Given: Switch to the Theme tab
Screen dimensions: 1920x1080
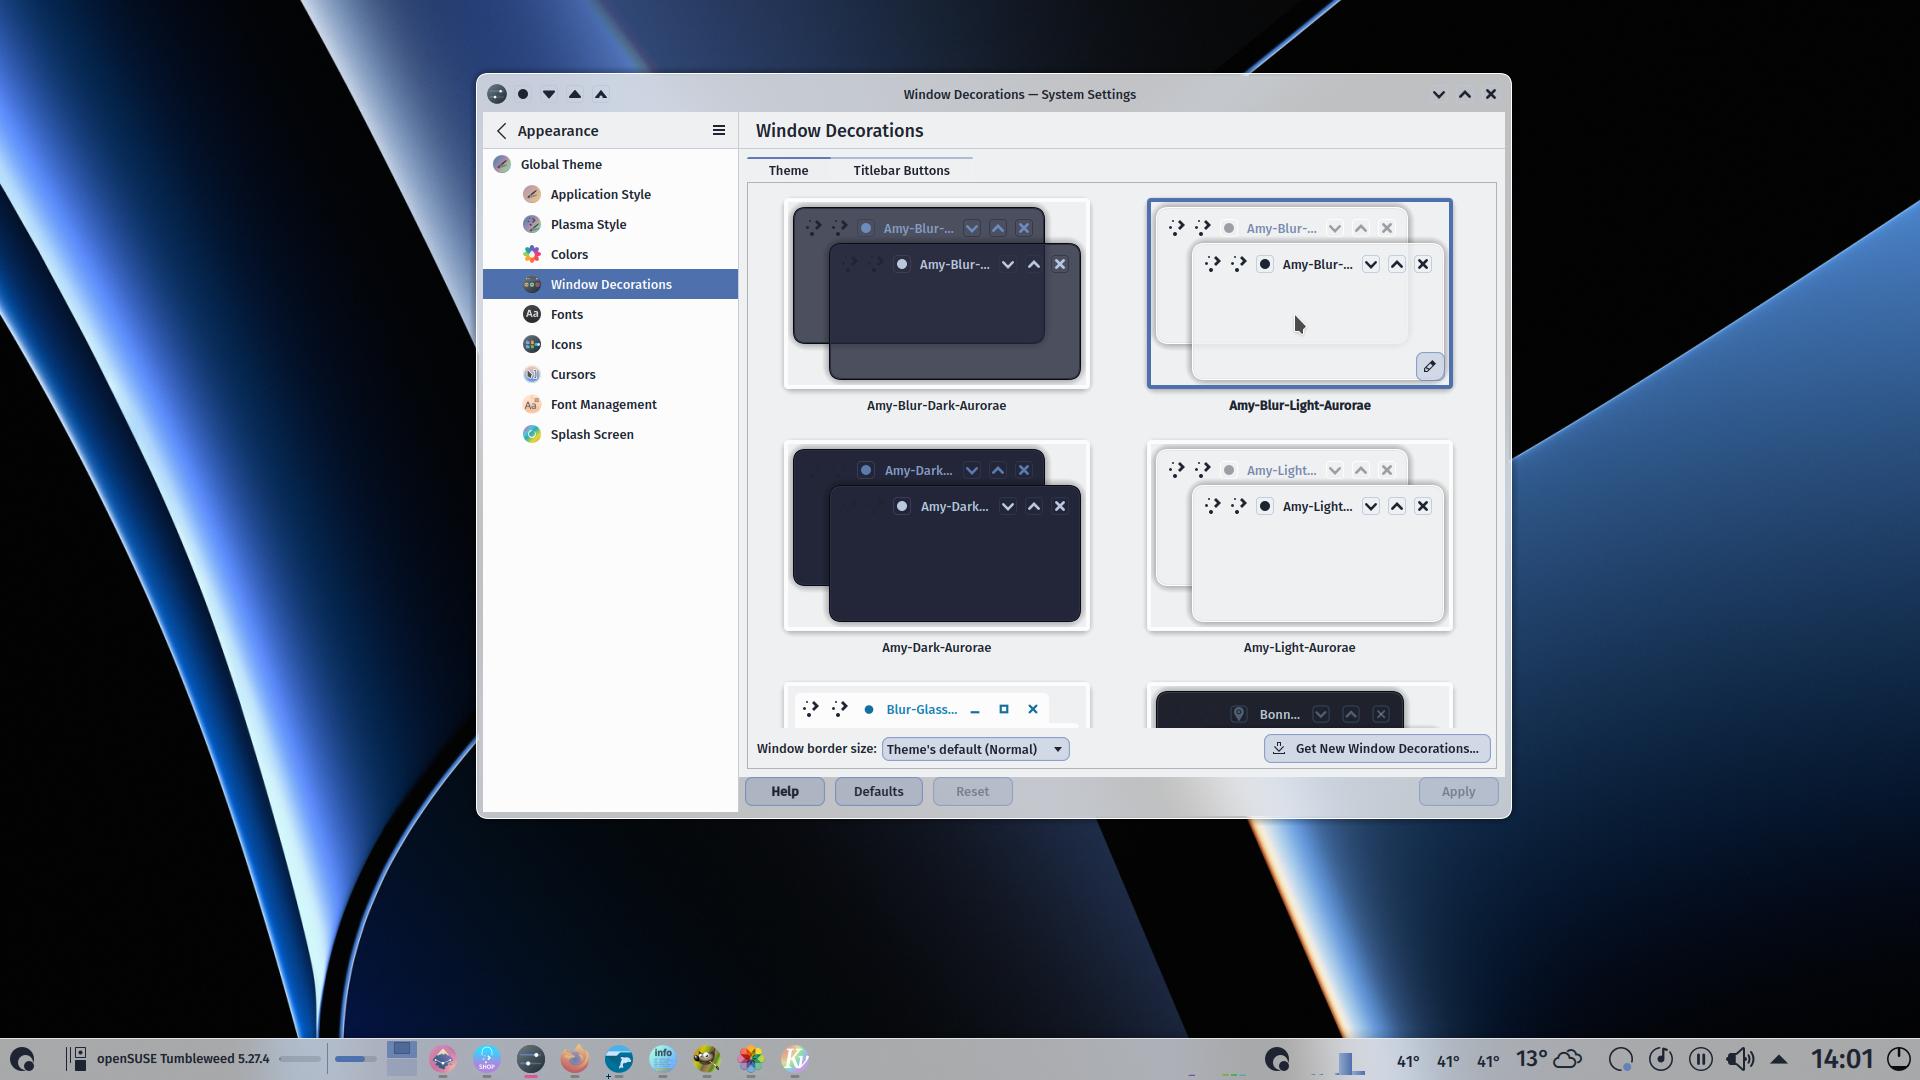Looking at the screenshot, I should [x=788, y=170].
